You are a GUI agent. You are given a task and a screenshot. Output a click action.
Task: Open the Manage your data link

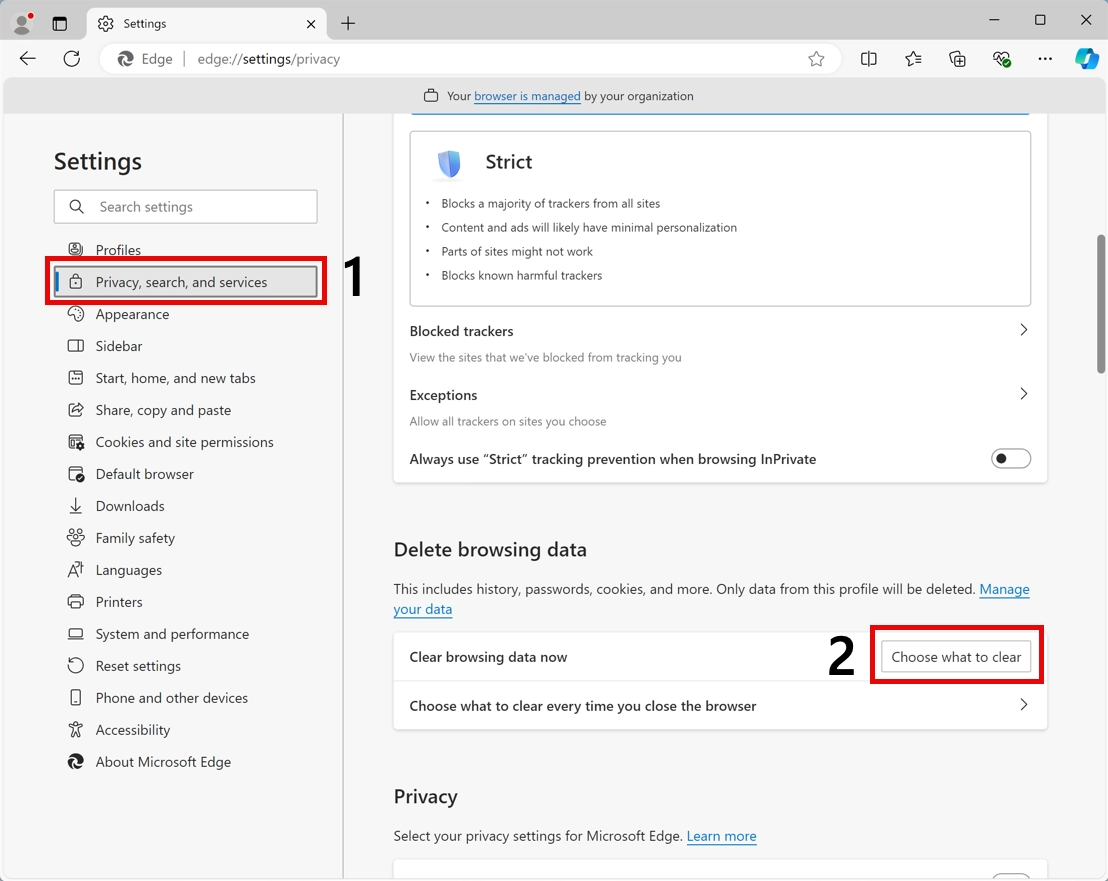pyautogui.click(x=1004, y=589)
